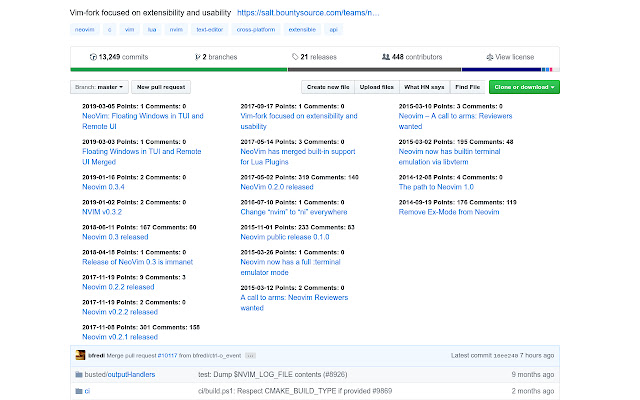Expand the Clone or download menu
The image size is (640, 400).
coord(524,87)
